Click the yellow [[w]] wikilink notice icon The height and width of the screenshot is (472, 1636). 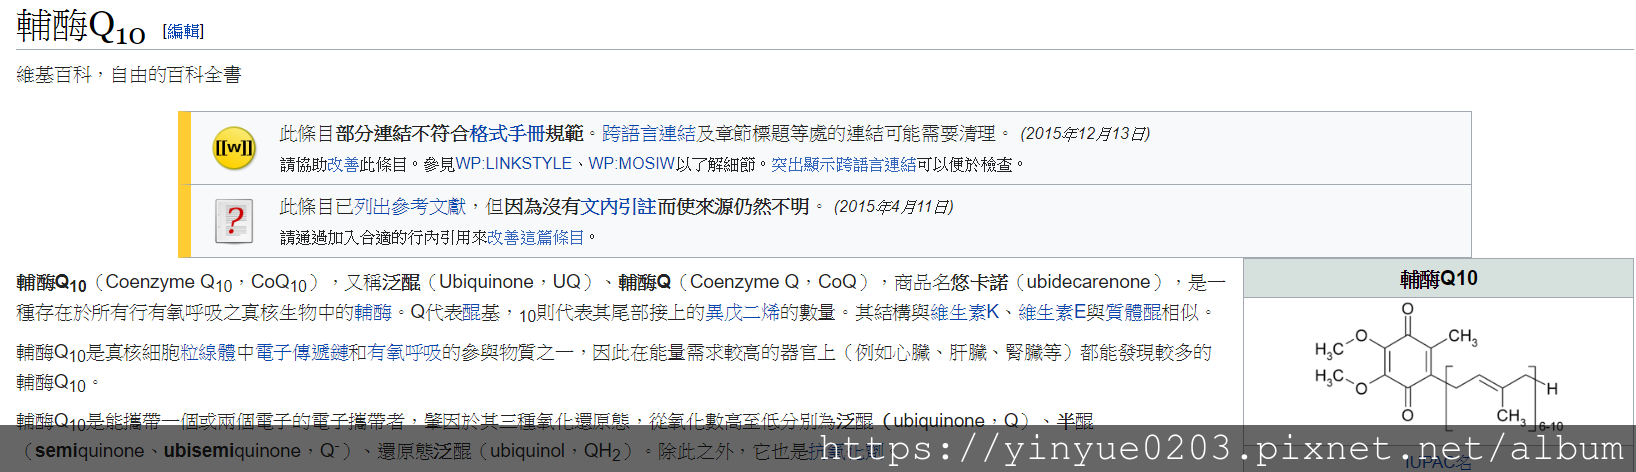pyautogui.click(x=235, y=148)
